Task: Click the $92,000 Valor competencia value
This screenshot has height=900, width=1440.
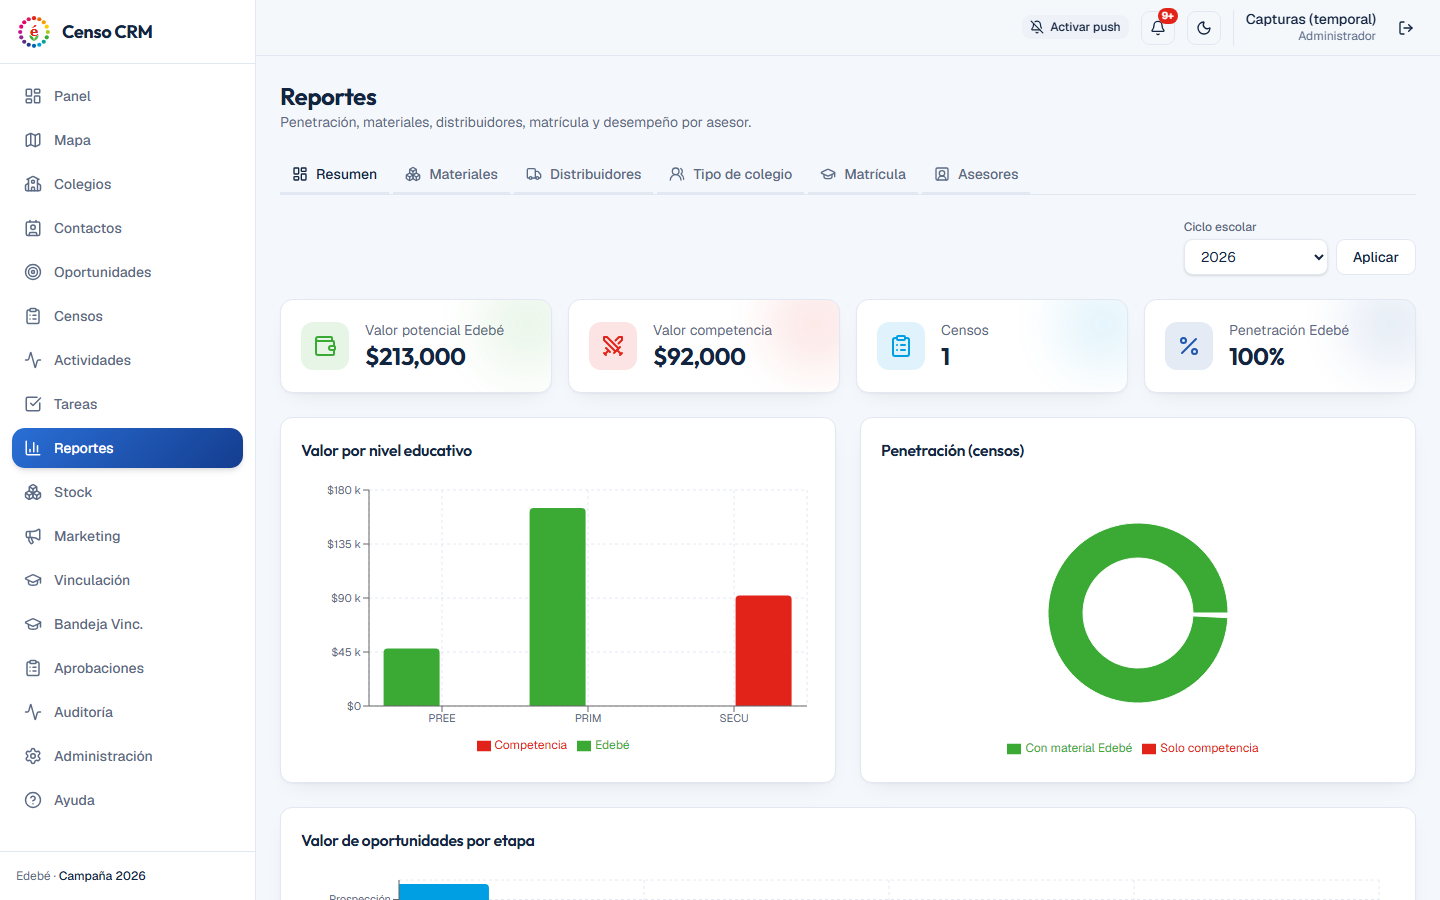Action: tap(700, 357)
